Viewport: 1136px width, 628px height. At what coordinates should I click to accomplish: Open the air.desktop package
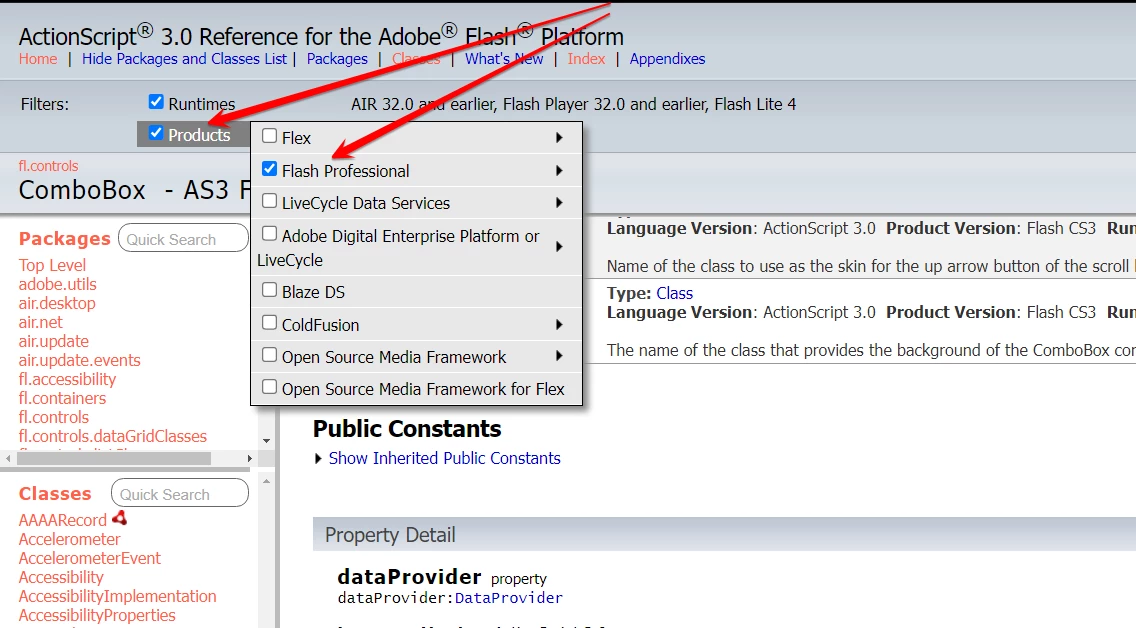coord(57,303)
